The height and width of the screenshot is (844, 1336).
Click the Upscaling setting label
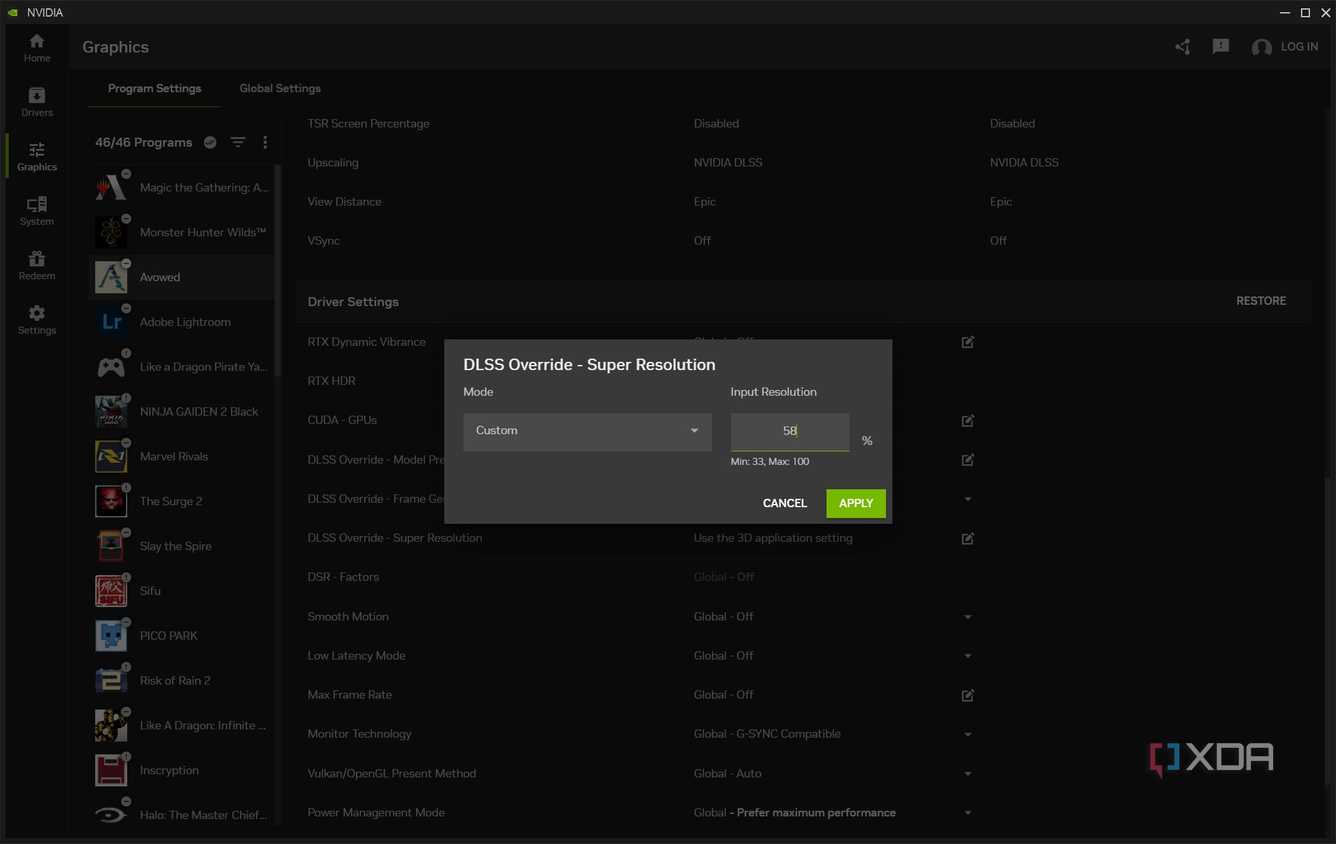333,163
